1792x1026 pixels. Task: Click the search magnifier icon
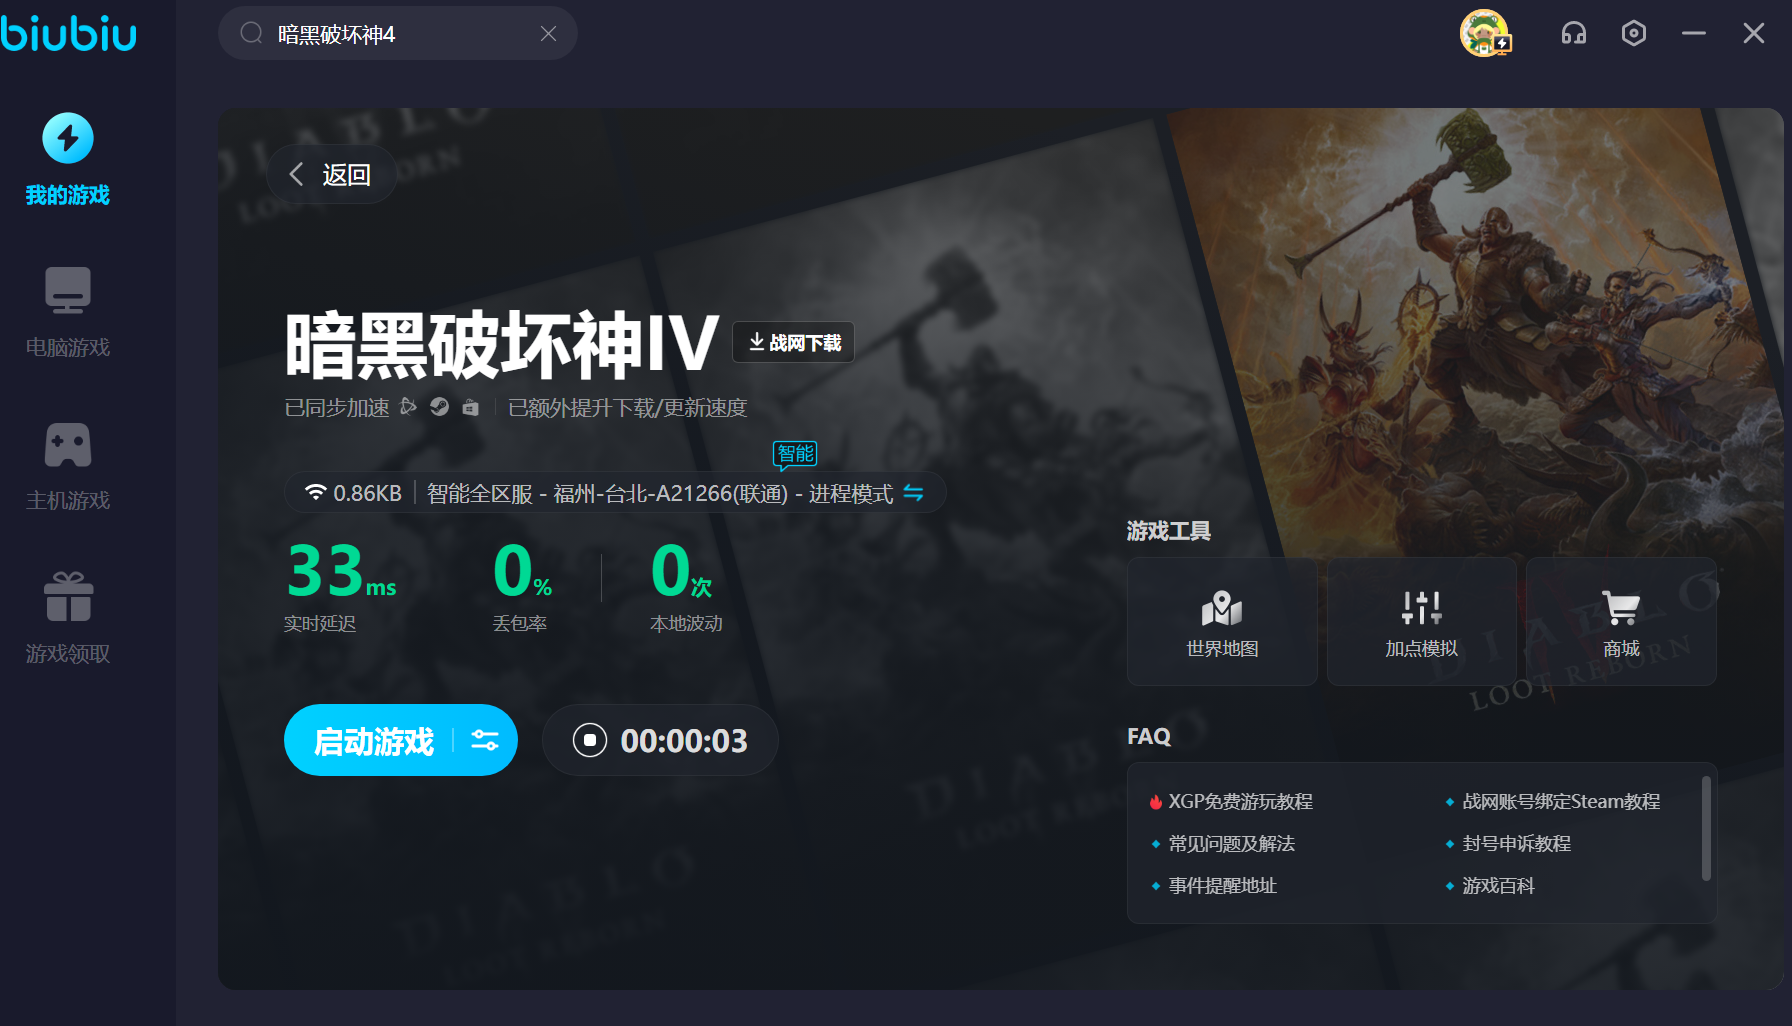point(251,34)
